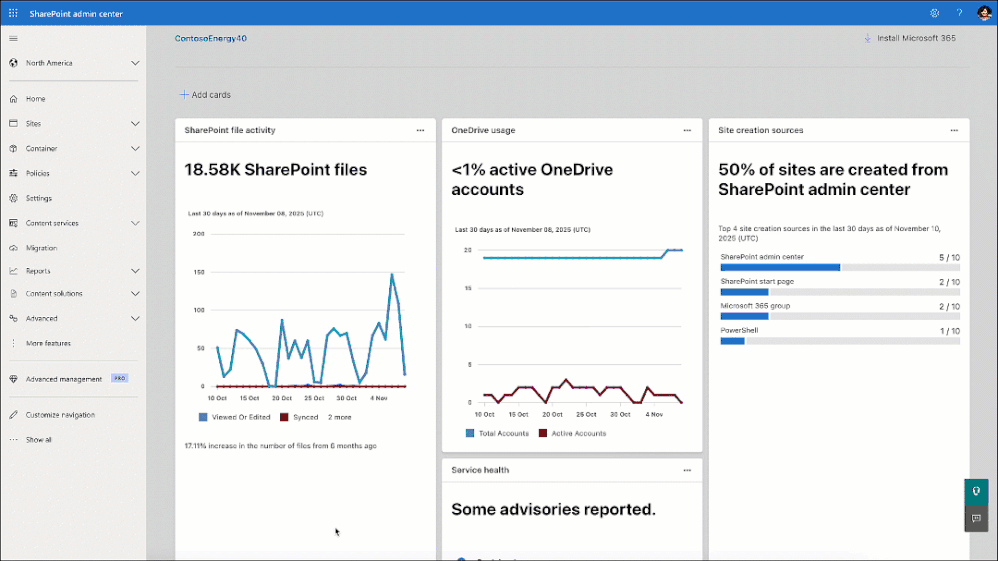This screenshot has height=561, width=998.
Task: Click the Migration cloud icon
Action: coord(13,248)
